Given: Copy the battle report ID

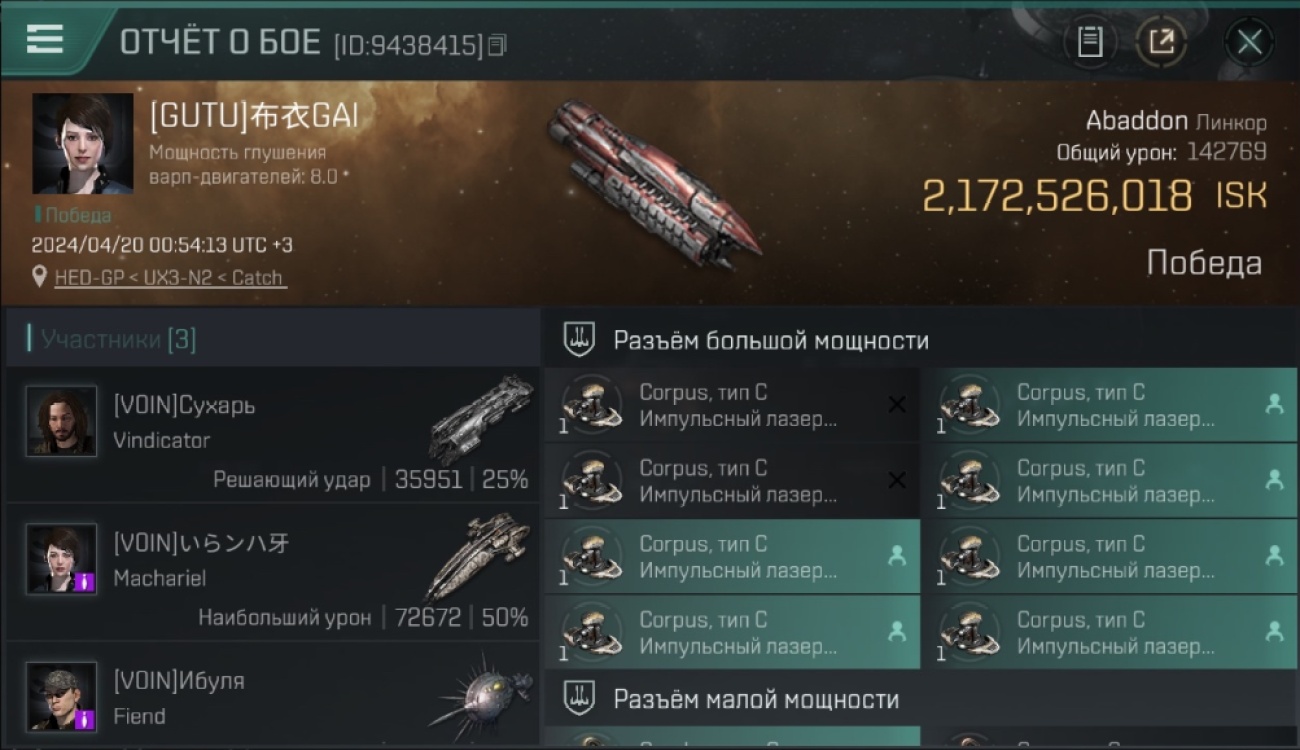Looking at the screenshot, I should 497,45.
